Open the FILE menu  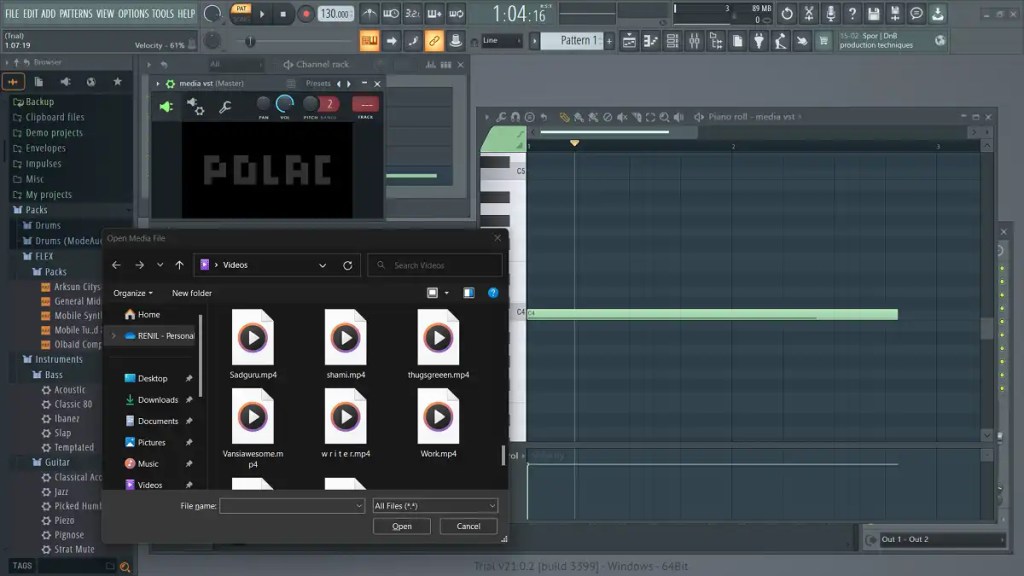pyautogui.click(x=12, y=13)
